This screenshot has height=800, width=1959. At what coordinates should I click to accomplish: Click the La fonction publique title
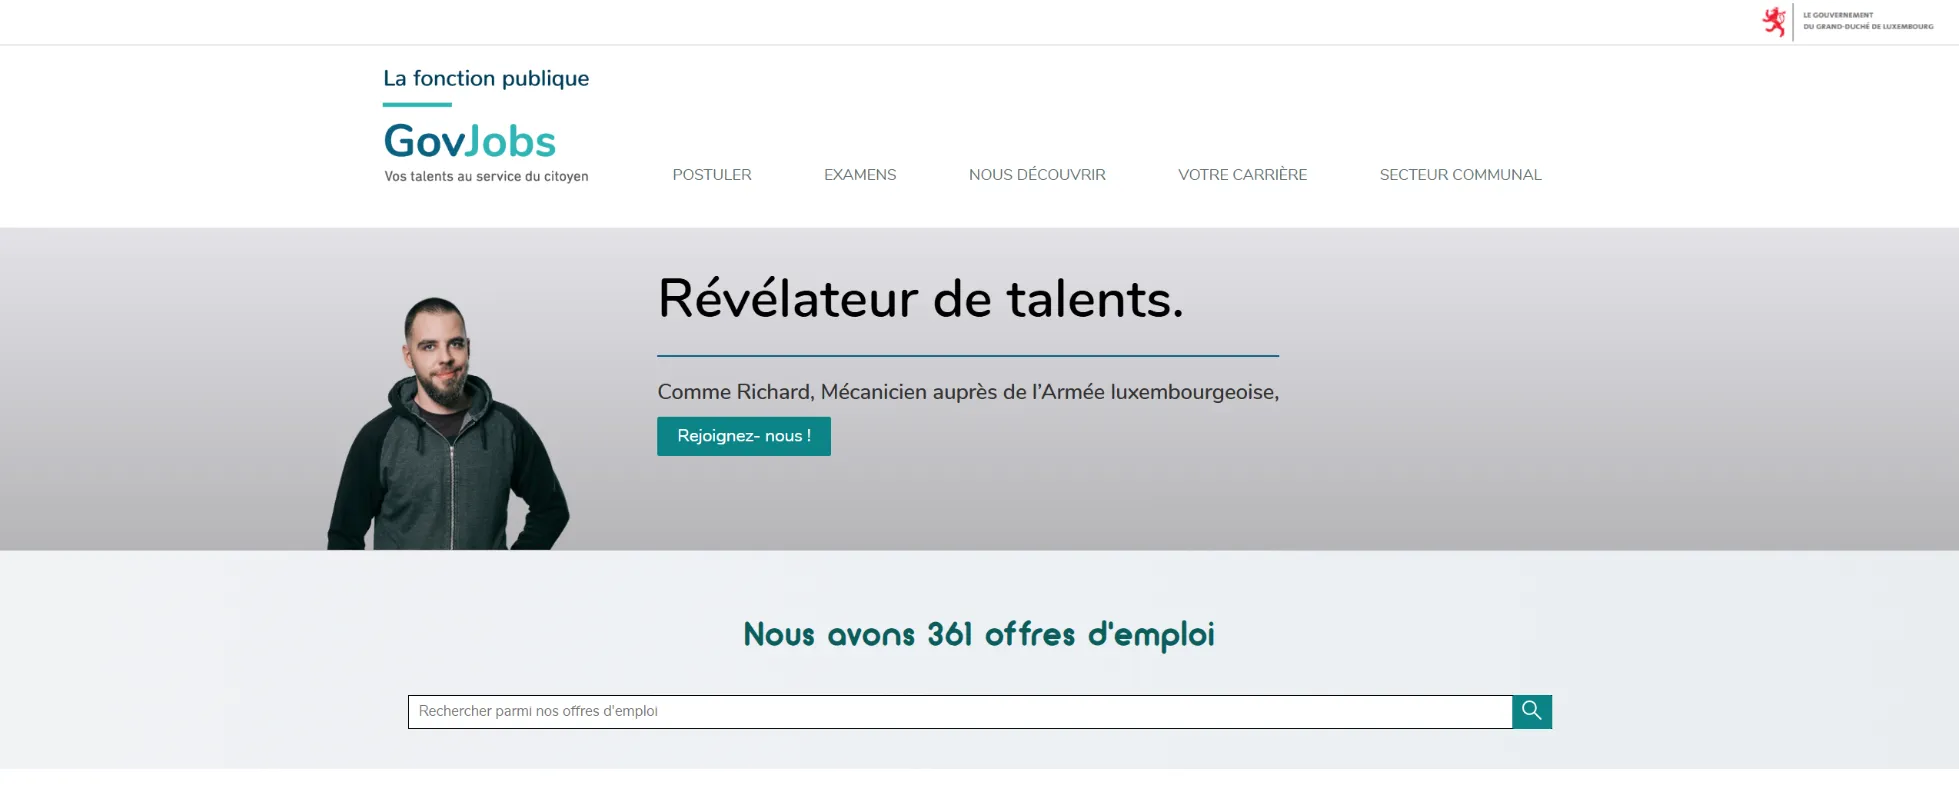486,78
